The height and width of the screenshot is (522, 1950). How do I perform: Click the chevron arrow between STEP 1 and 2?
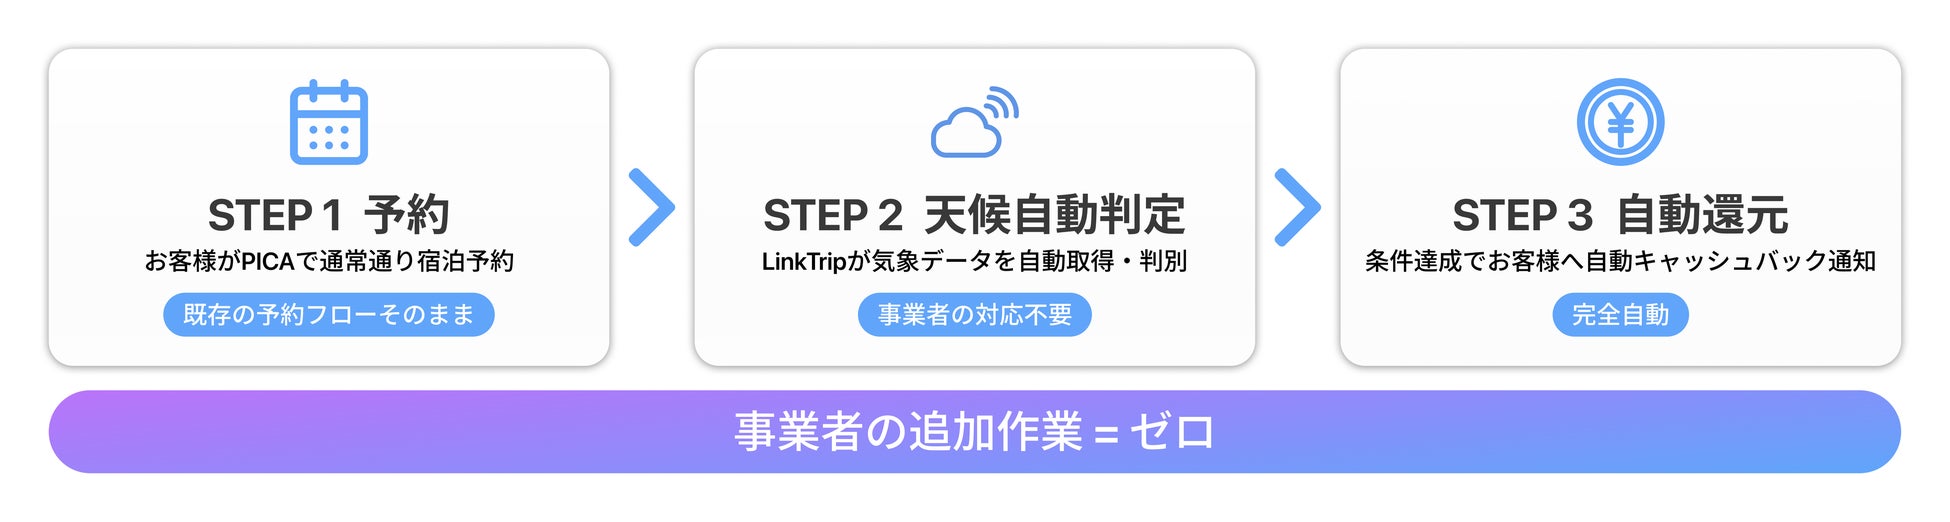(x=652, y=208)
